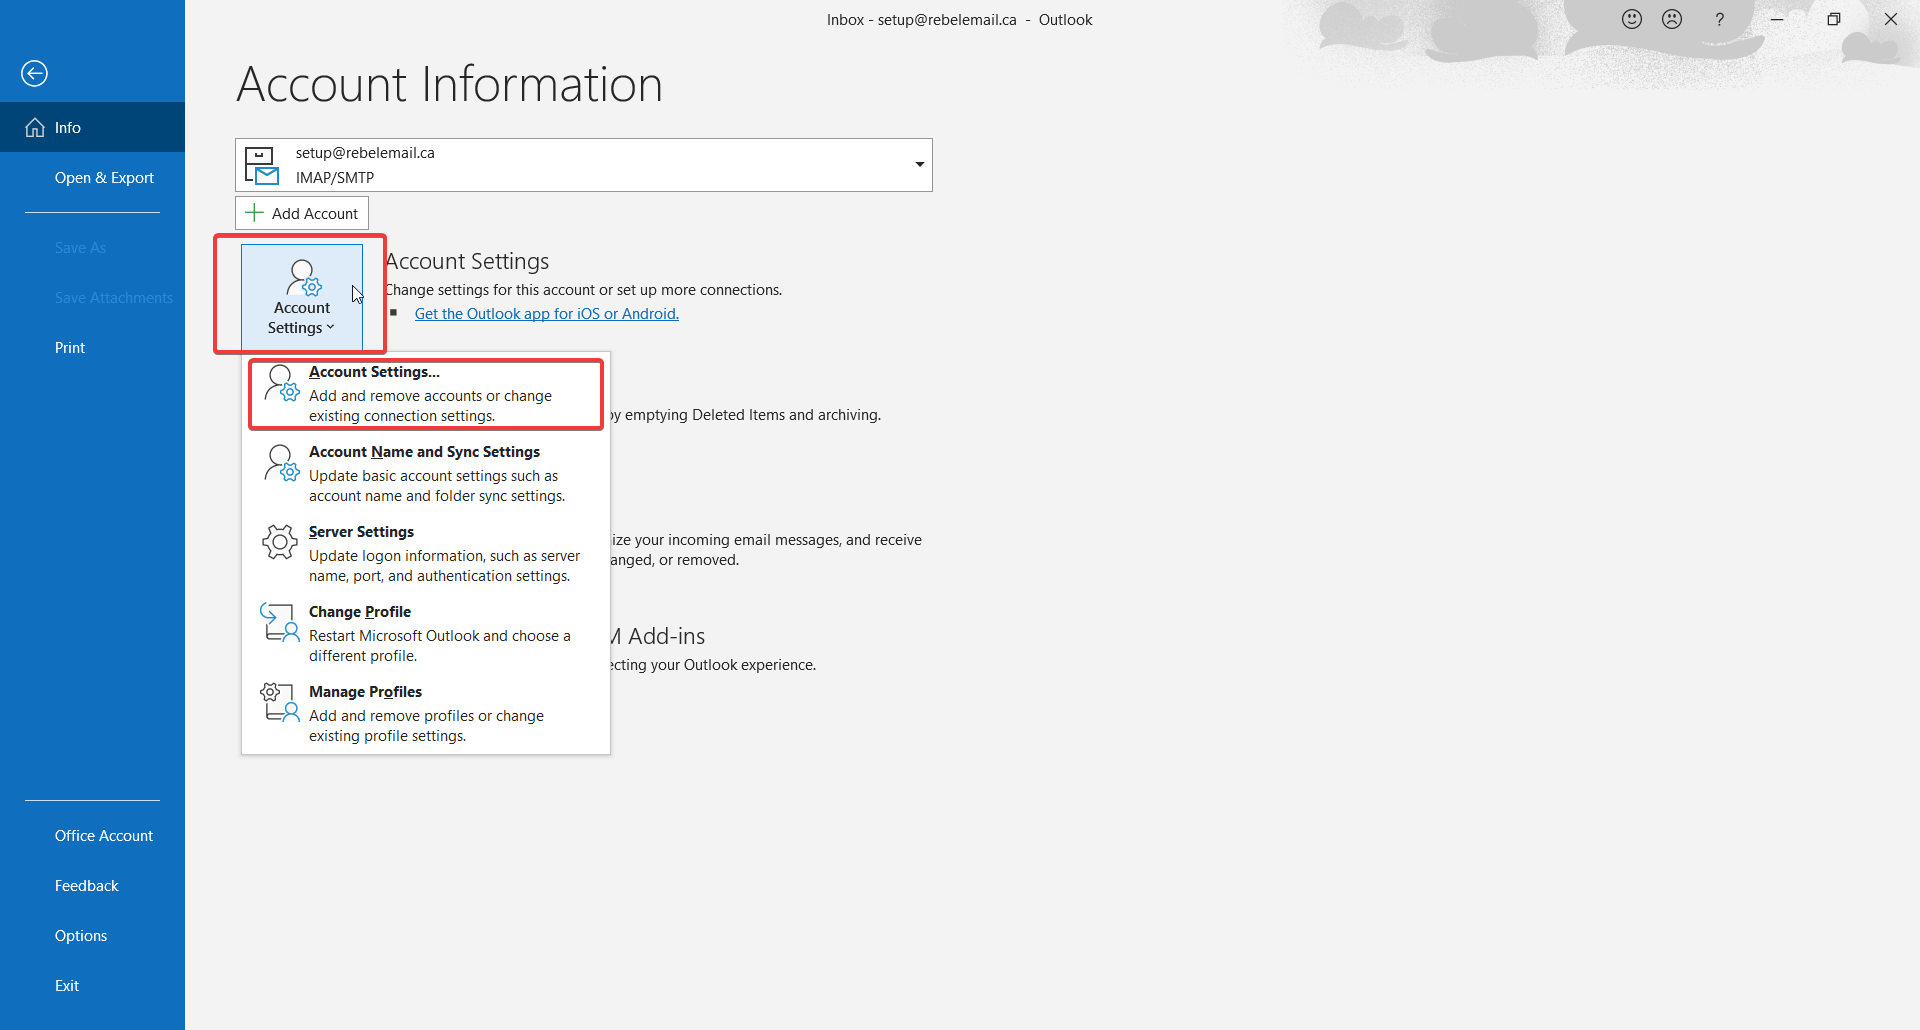Click the gear icon for Server Settings

(280, 542)
